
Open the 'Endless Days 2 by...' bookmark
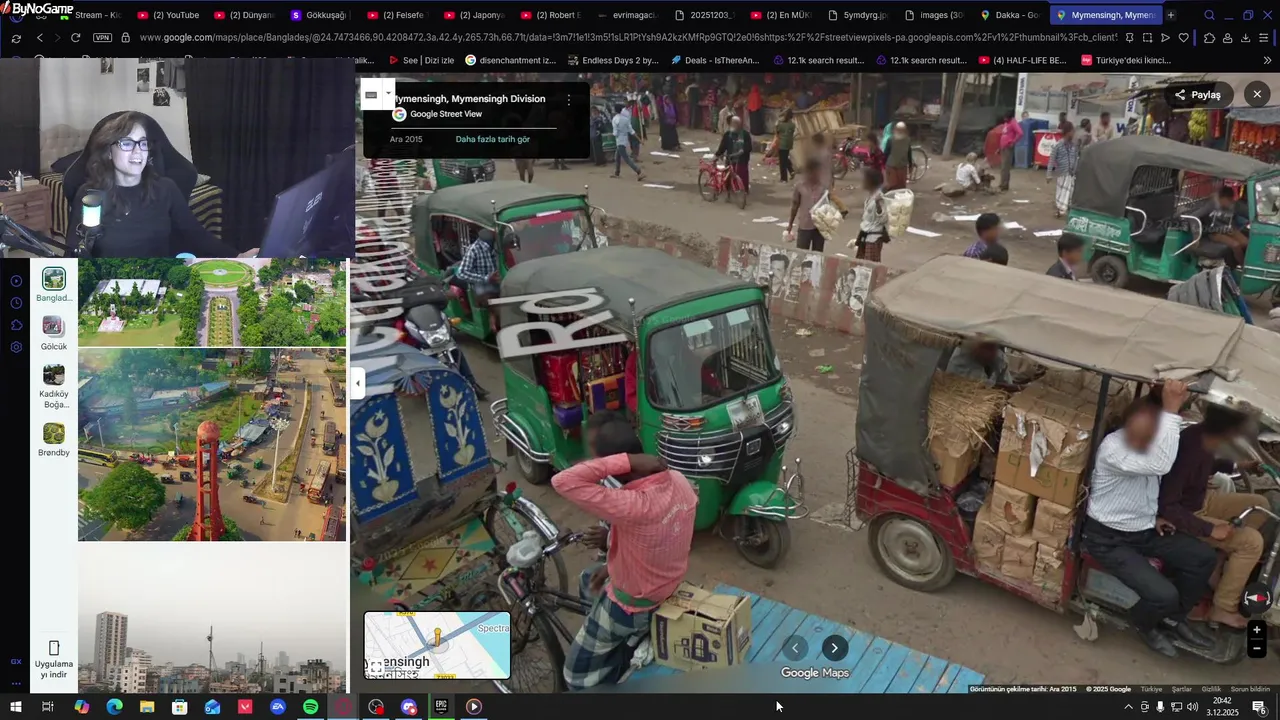[613, 60]
